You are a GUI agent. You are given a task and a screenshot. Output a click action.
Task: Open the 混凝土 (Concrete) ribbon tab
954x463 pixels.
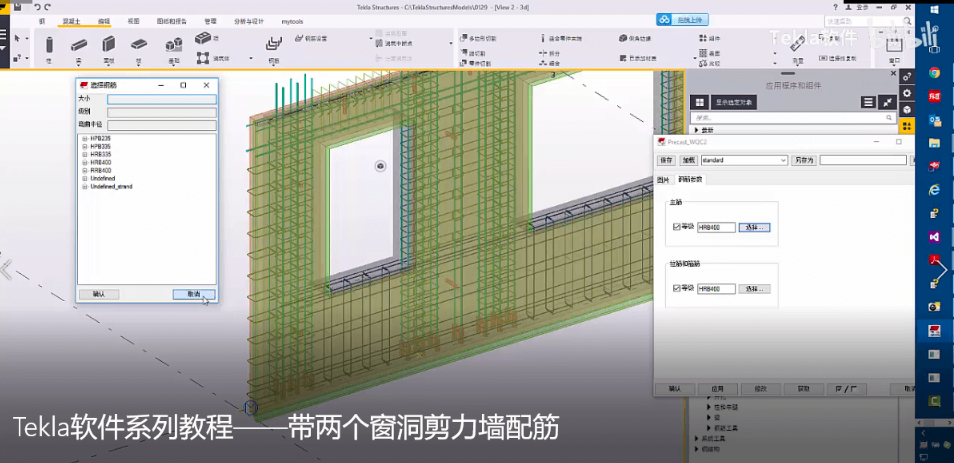[x=71, y=21]
